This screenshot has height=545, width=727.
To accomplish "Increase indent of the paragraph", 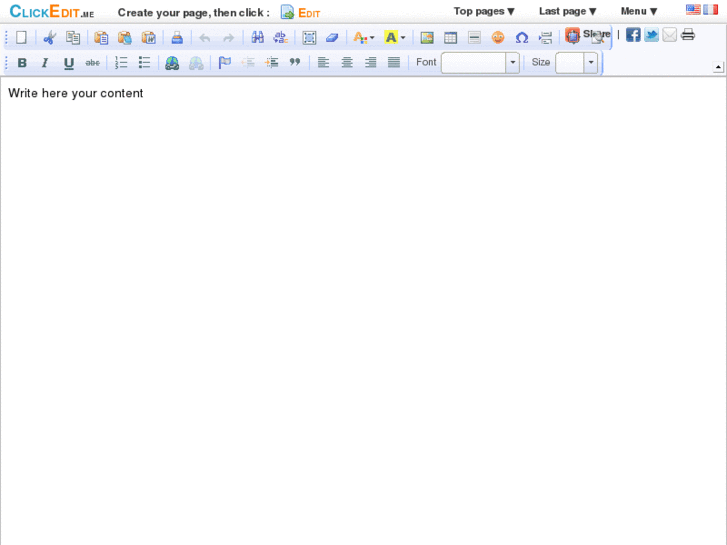I will pos(271,63).
